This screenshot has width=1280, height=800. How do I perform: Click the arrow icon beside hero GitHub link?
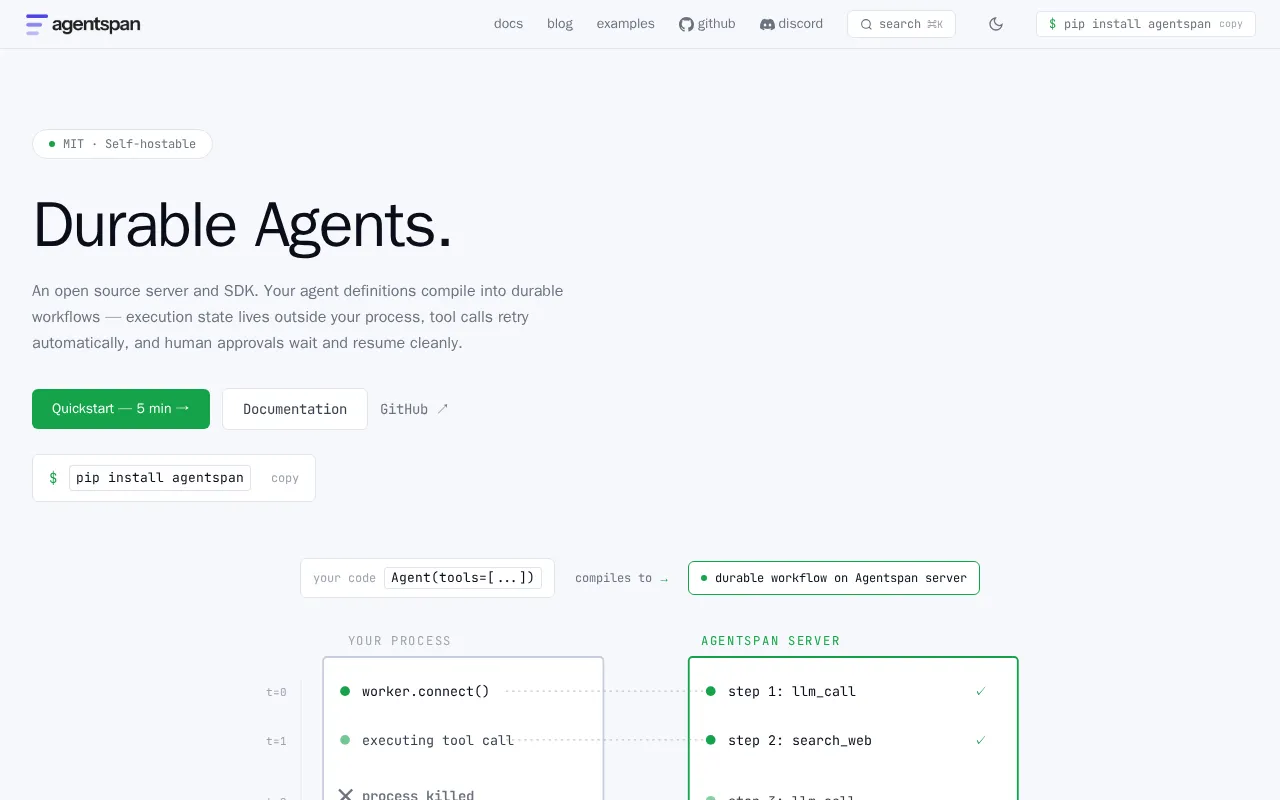tap(443, 409)
